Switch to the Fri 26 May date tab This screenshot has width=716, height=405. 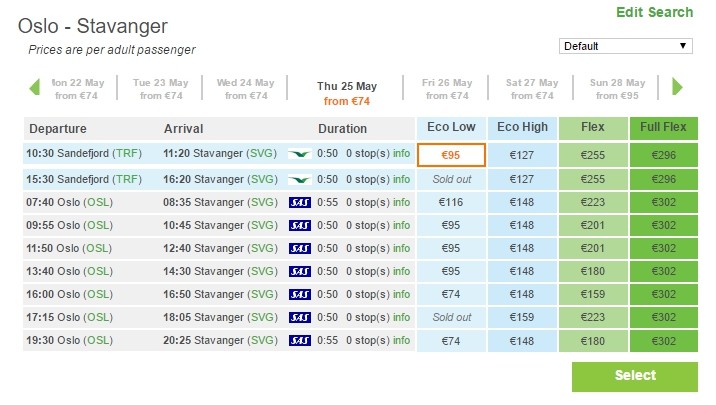(446, 89)
